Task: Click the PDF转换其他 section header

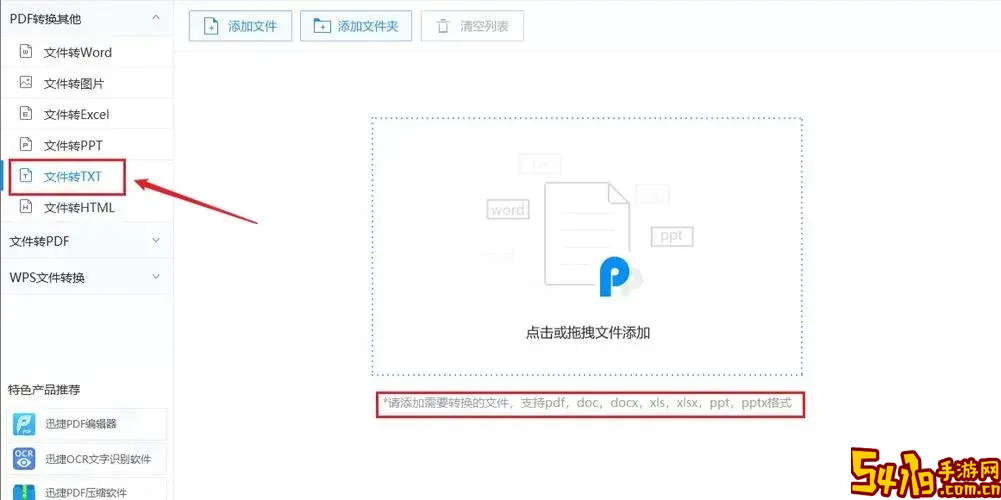Action: (x=87, y=18)
